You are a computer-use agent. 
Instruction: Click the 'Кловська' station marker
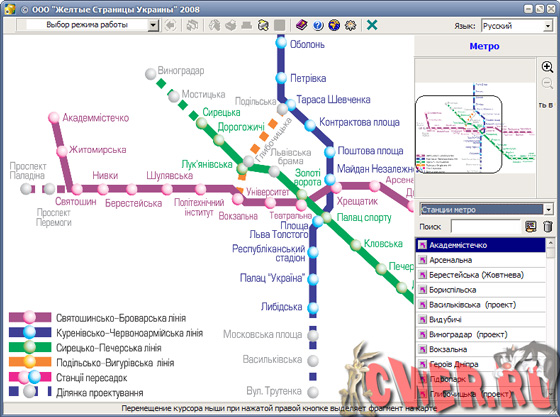356,245
